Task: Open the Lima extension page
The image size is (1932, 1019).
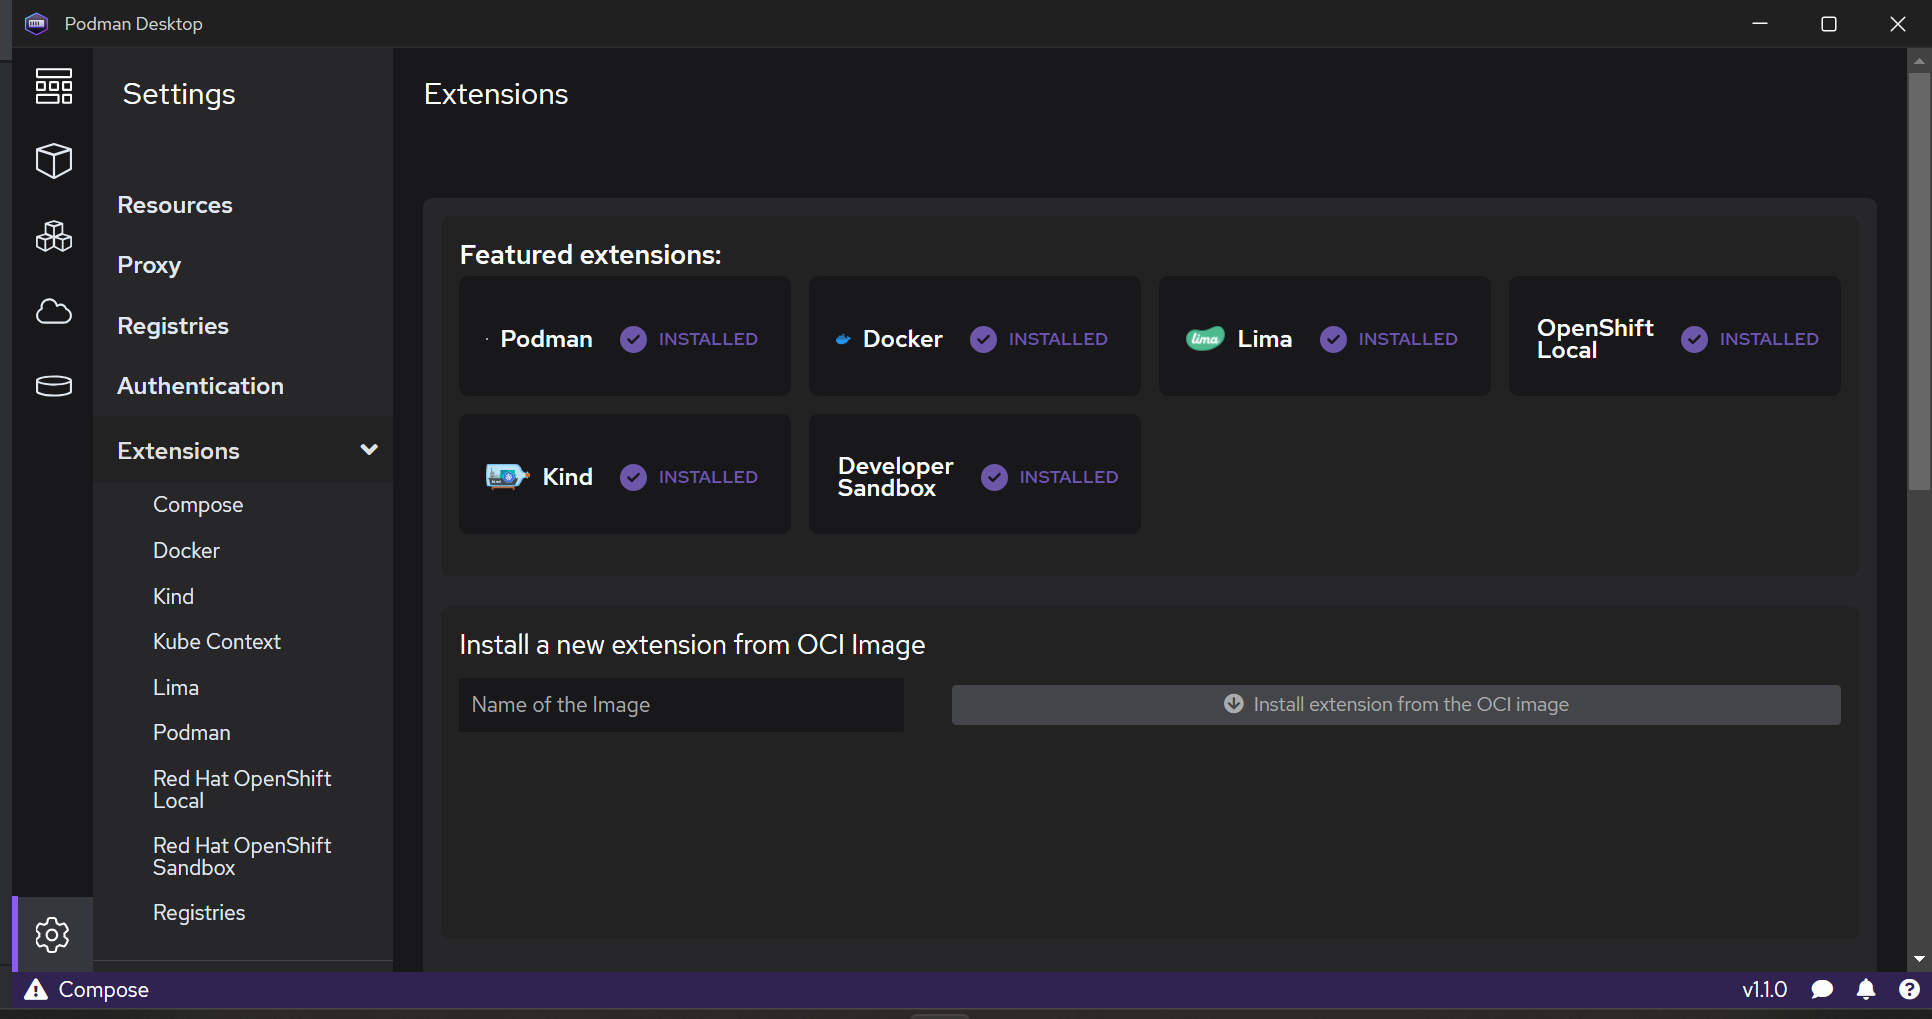Action: point(176,688)
